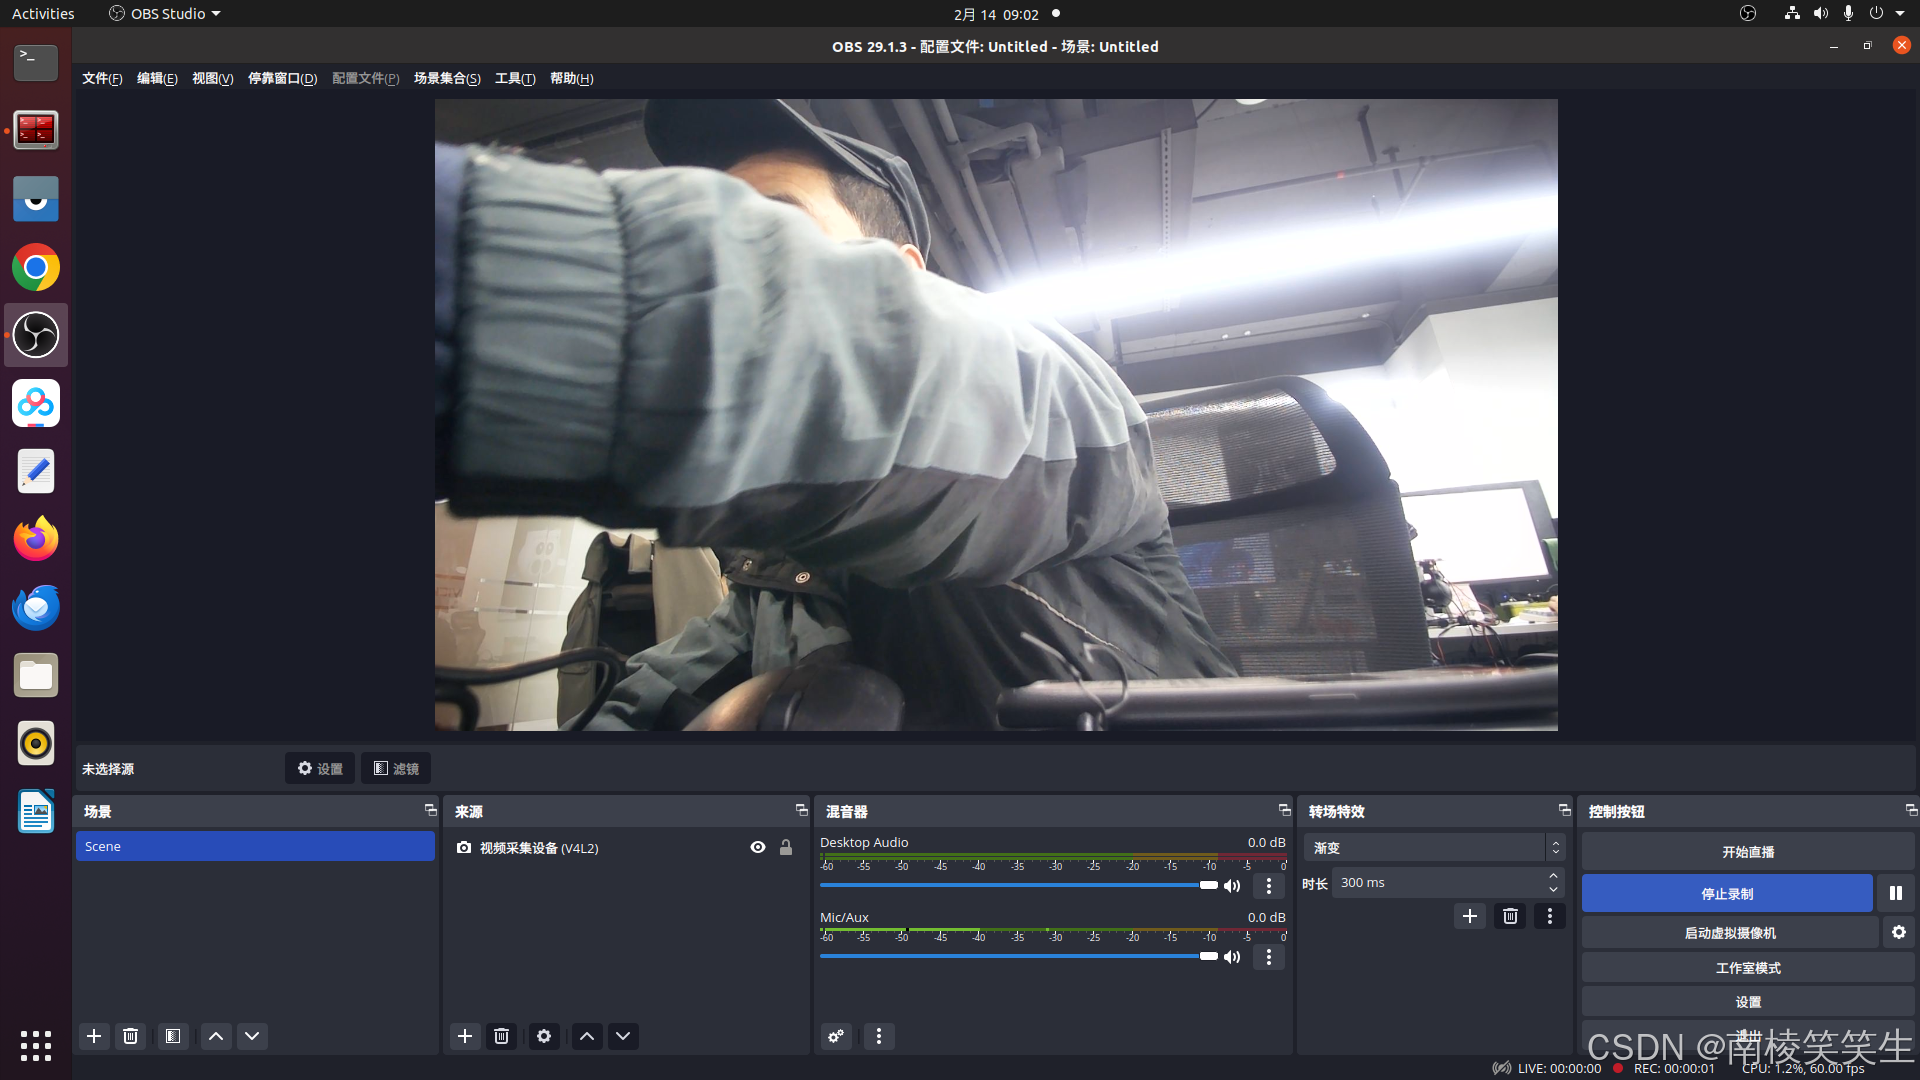
Task: Click 停止录制 button
Action: (x=1727, y=893)
